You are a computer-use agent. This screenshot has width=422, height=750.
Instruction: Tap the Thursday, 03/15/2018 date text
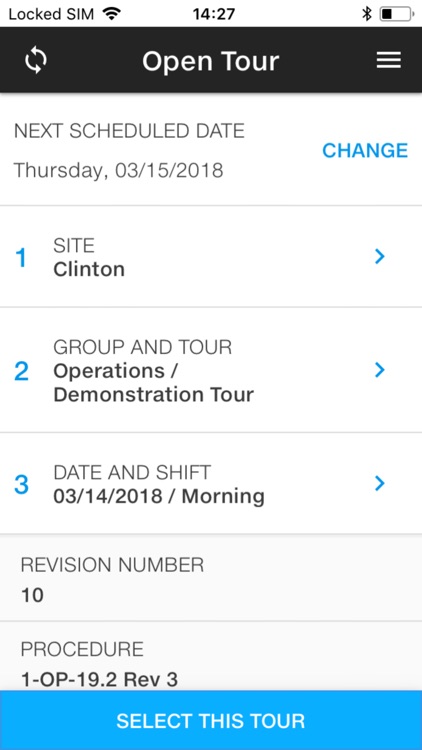coord(118,170)
